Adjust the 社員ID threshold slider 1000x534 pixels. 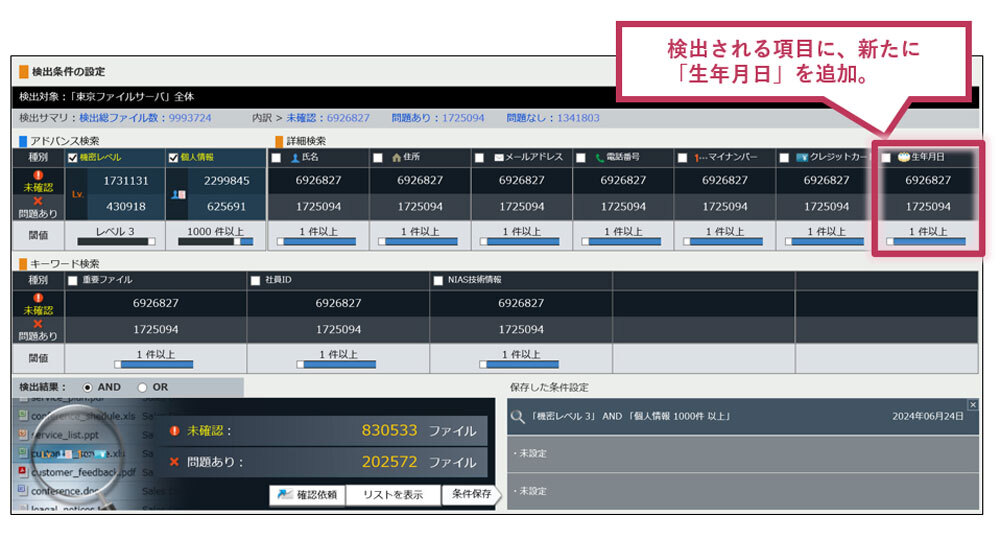(336, 364)
